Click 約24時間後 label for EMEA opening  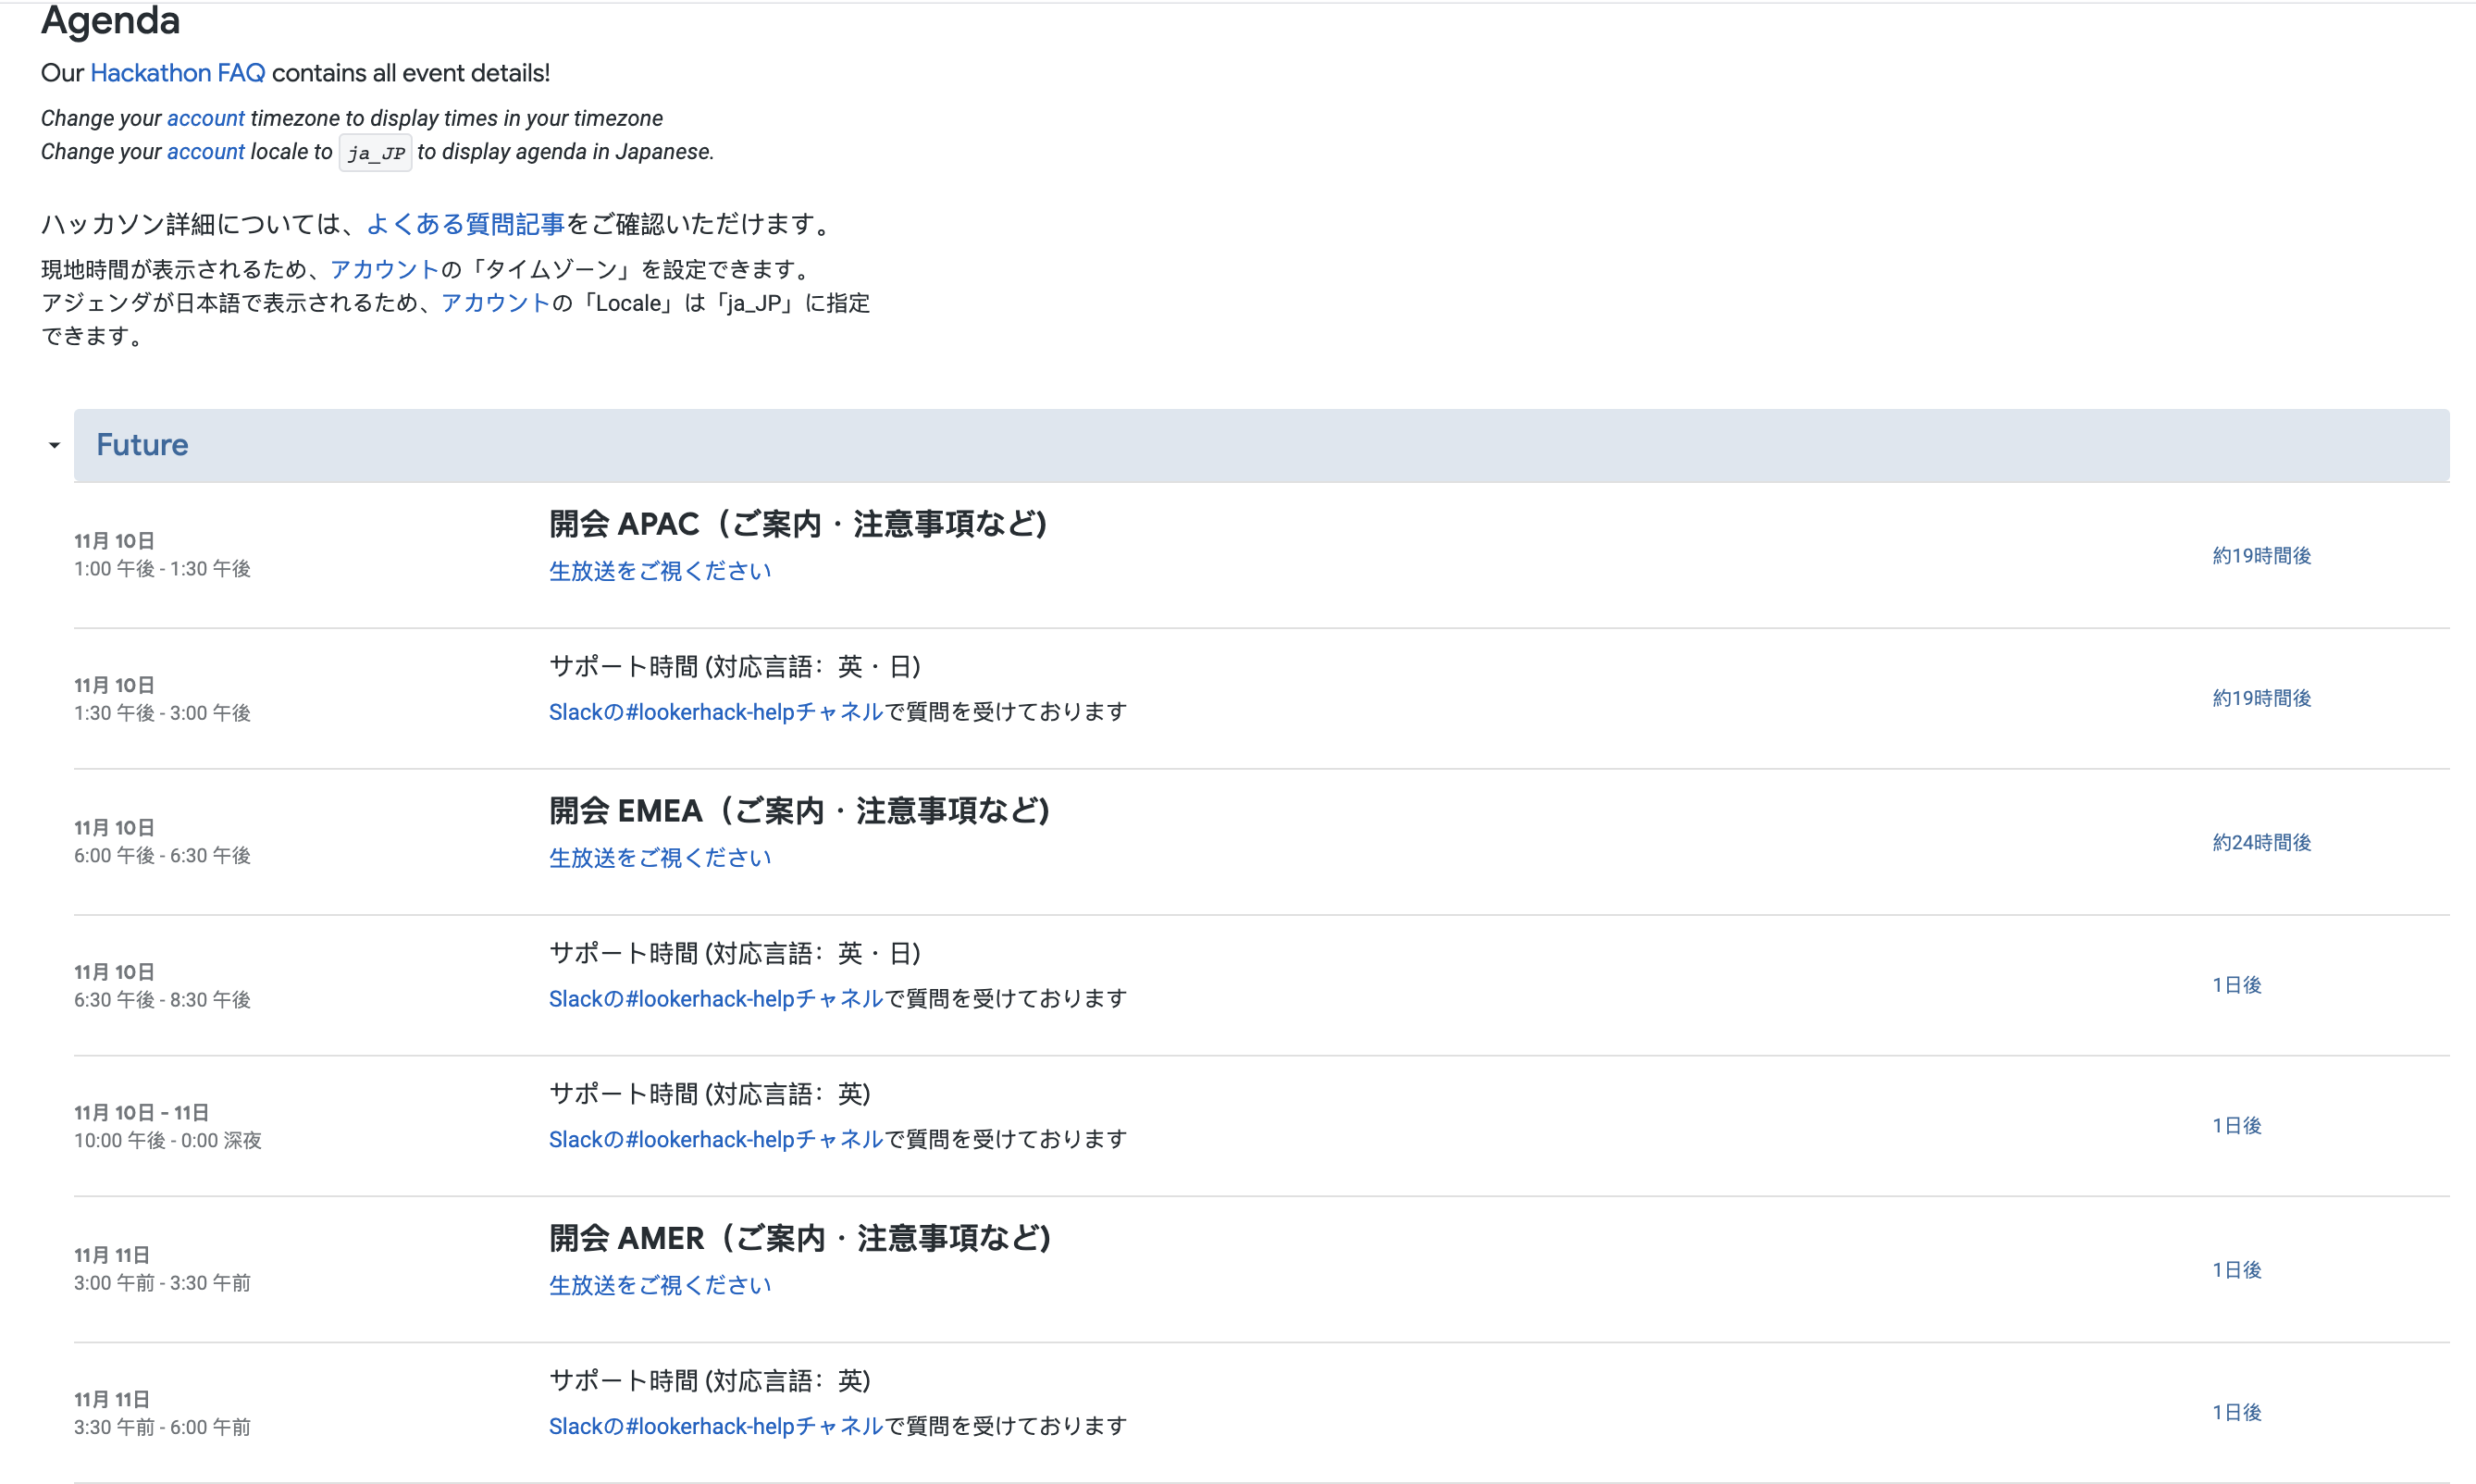tap(2261, 843)
